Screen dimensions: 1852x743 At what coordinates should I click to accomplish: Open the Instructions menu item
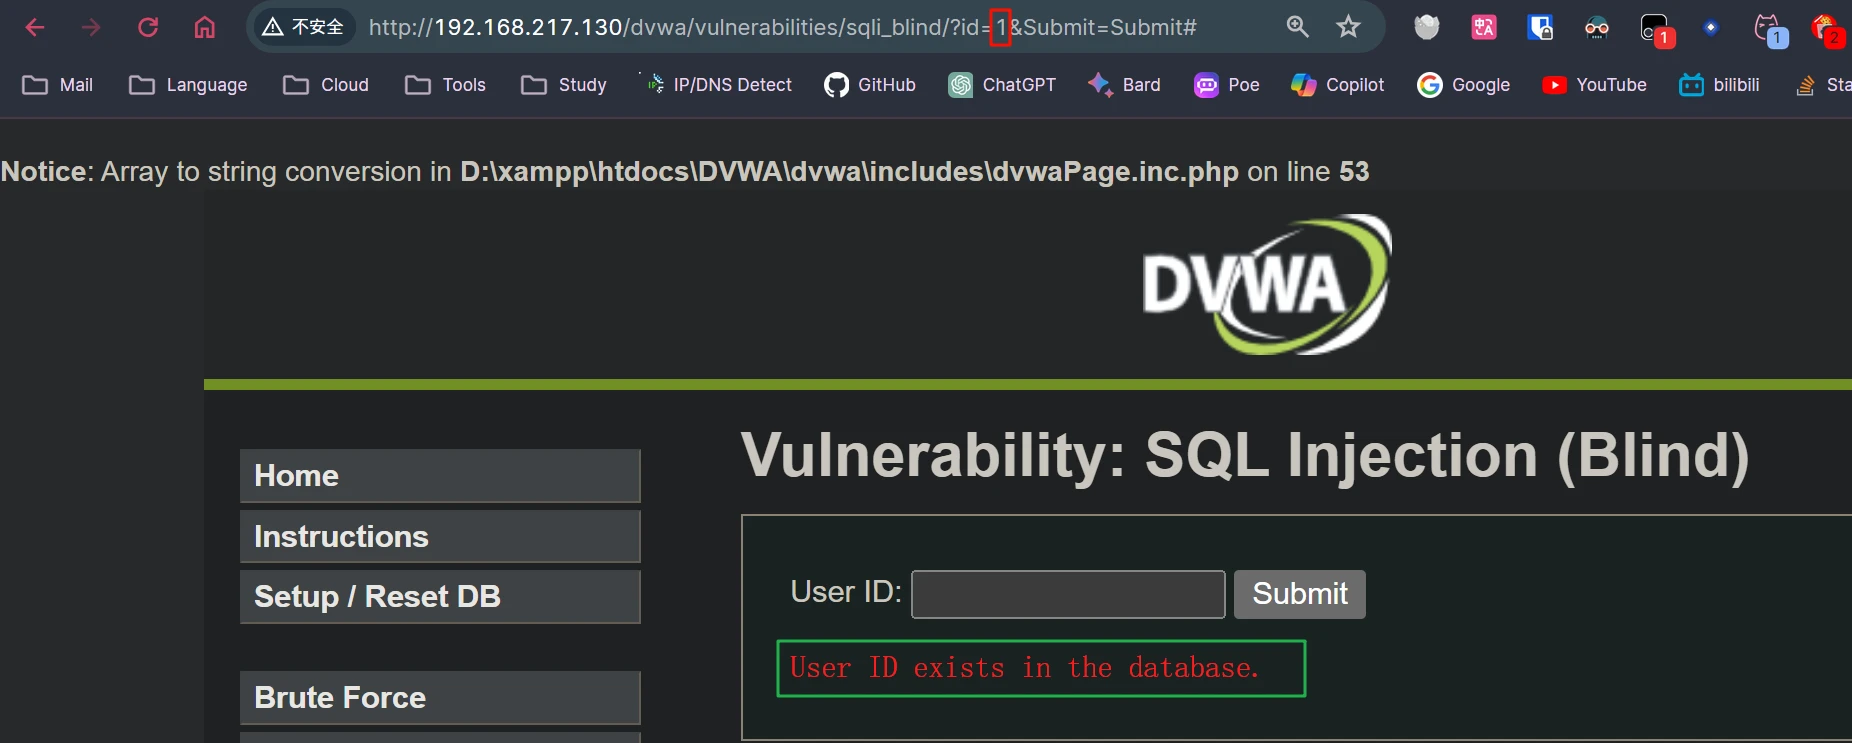point(440,537)
